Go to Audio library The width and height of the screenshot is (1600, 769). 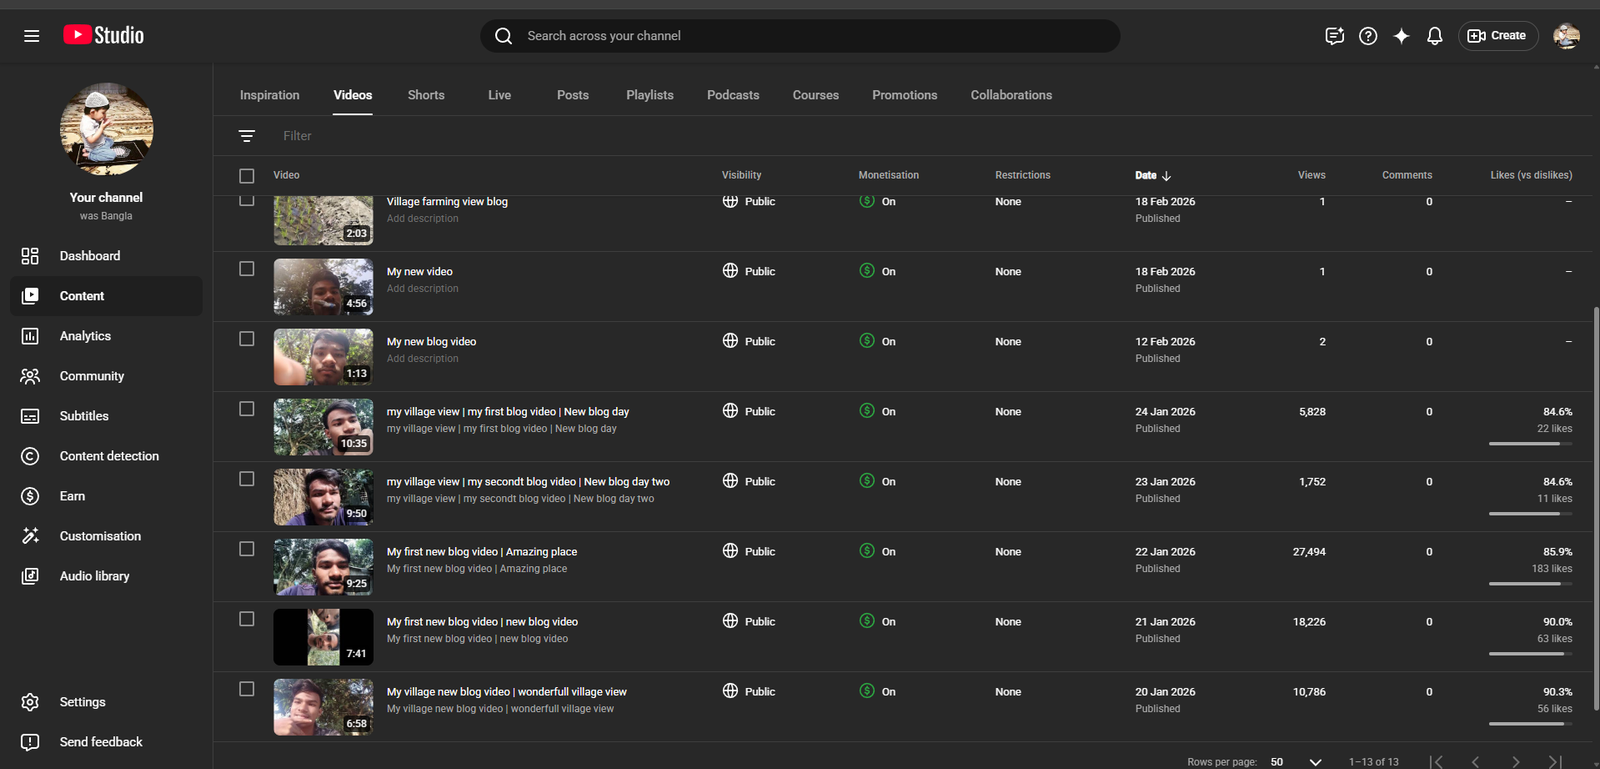click(94, 576)
